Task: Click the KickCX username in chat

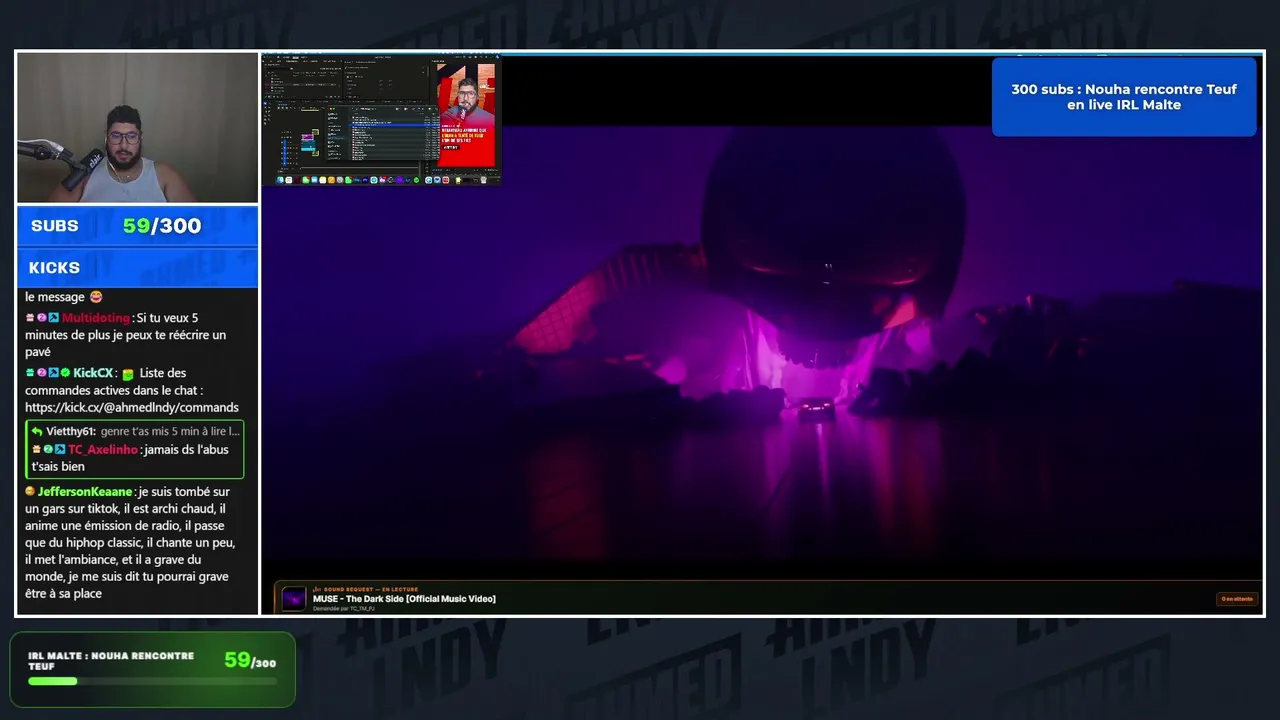Action: coord(93,373)
